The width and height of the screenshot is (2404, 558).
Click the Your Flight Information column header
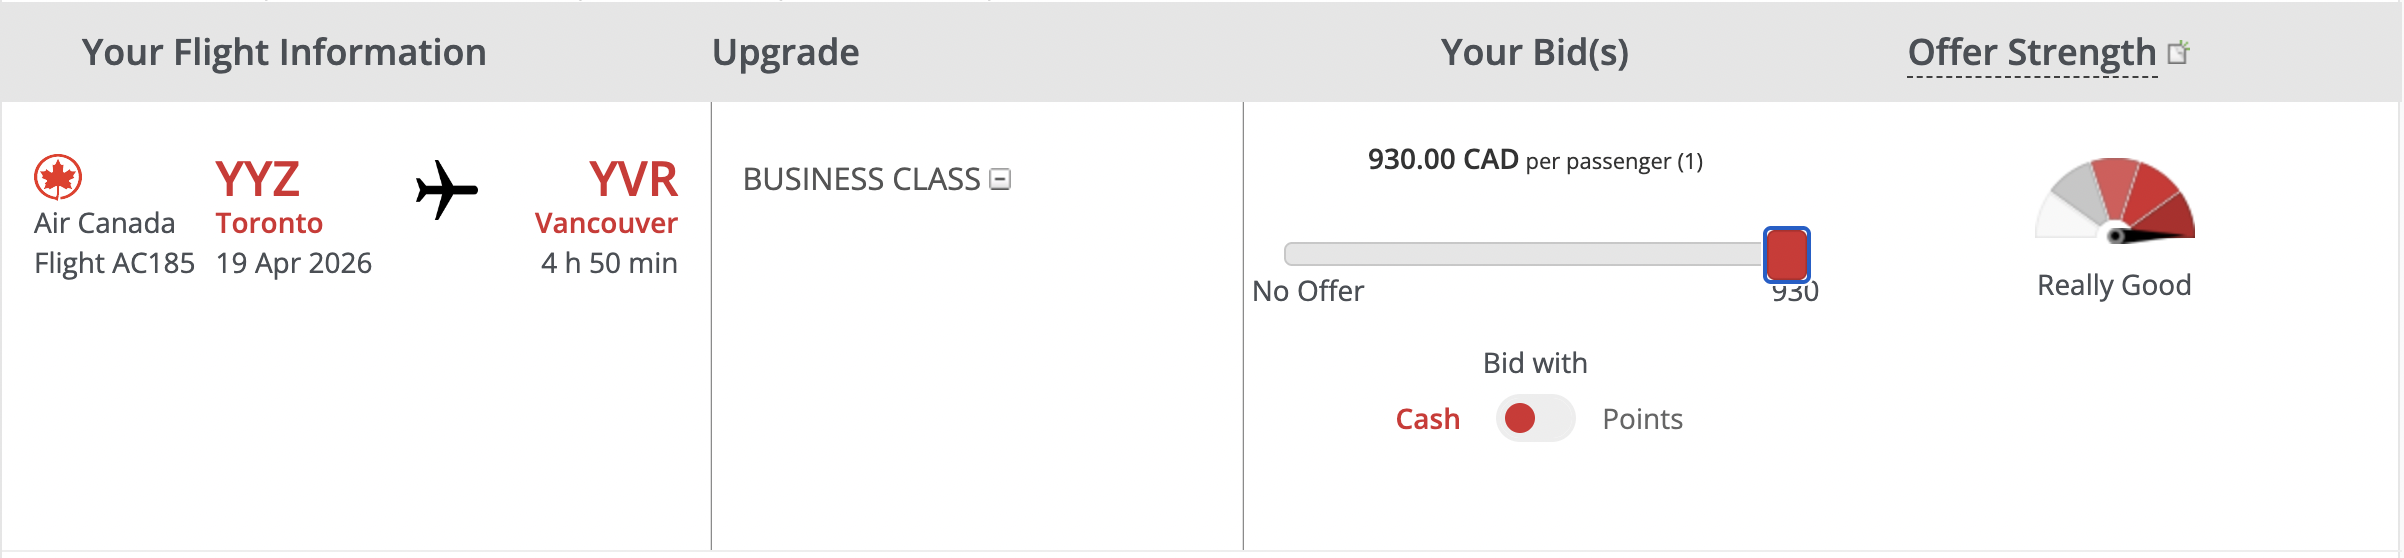pyautogui.click(x=284, y=53)
